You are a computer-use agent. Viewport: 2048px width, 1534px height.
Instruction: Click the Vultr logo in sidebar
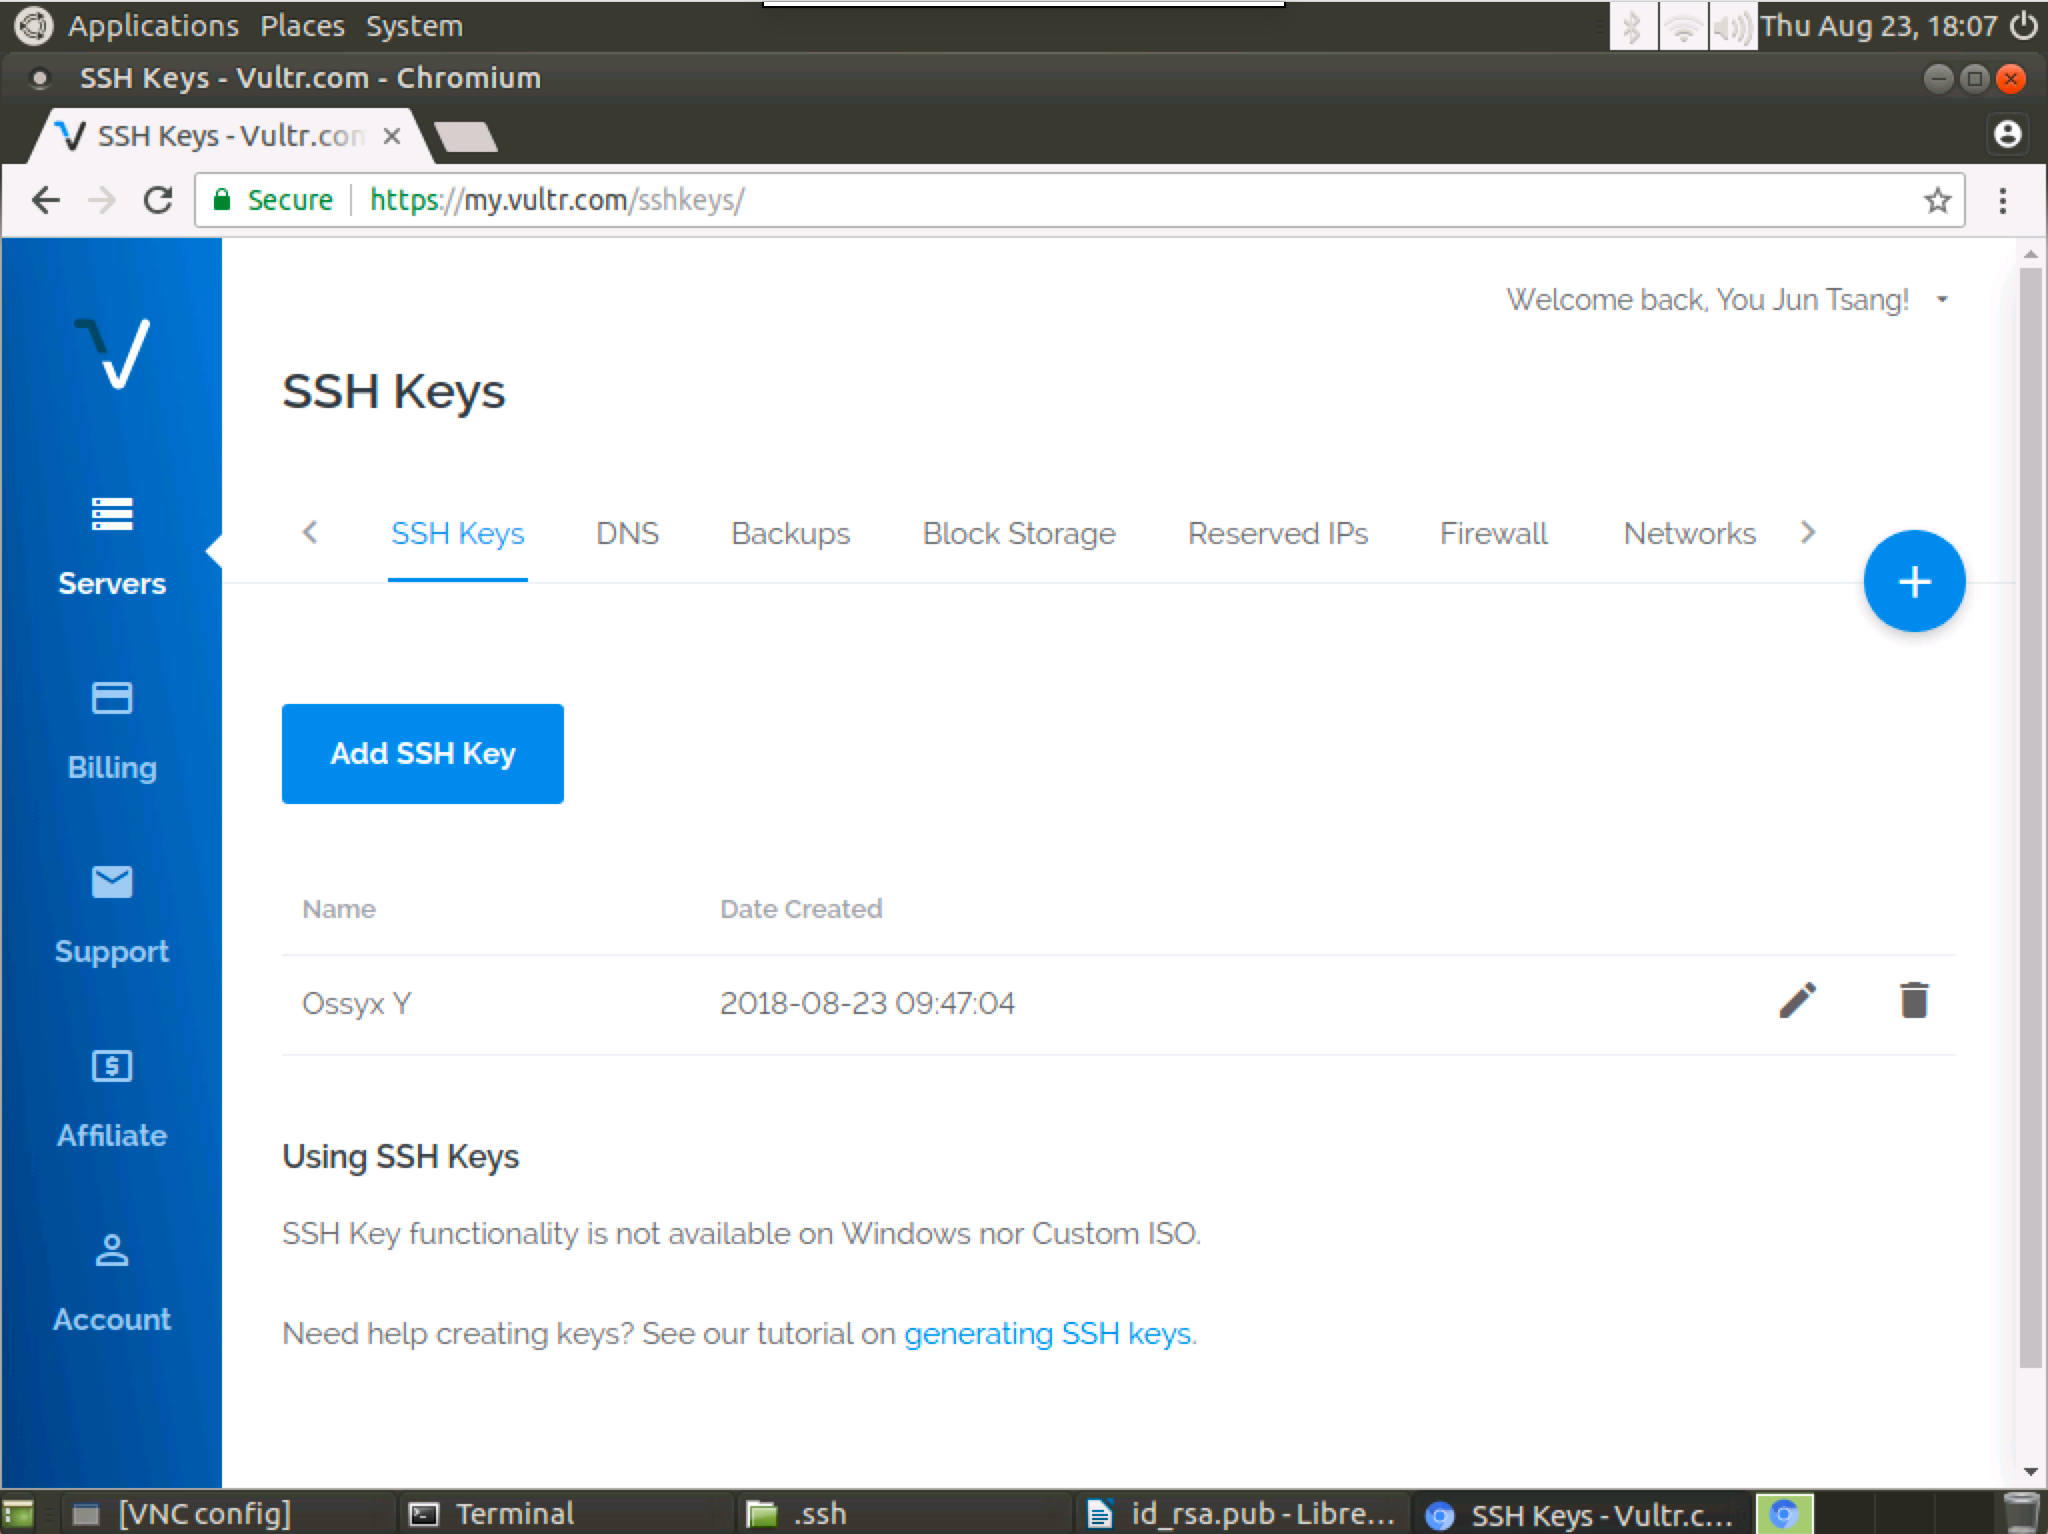112,352
